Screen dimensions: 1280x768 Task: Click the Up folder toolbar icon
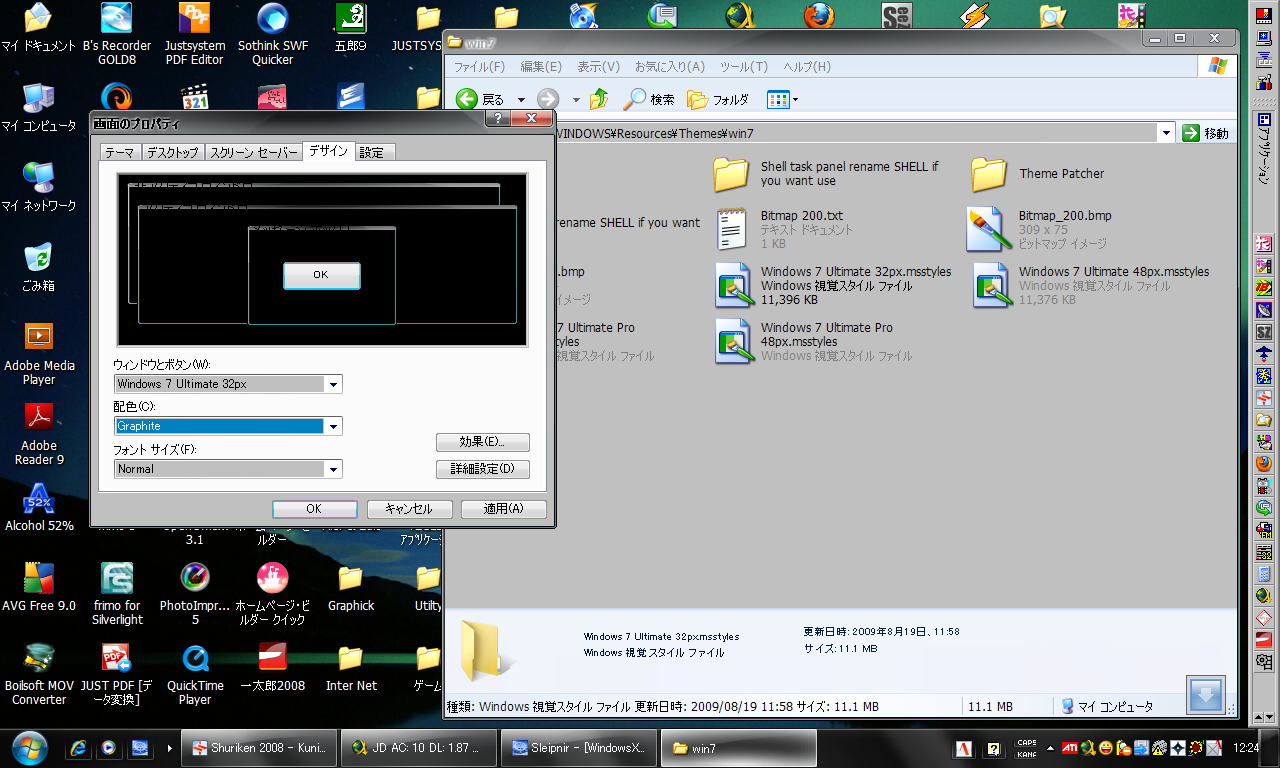(x=599, y=99)
